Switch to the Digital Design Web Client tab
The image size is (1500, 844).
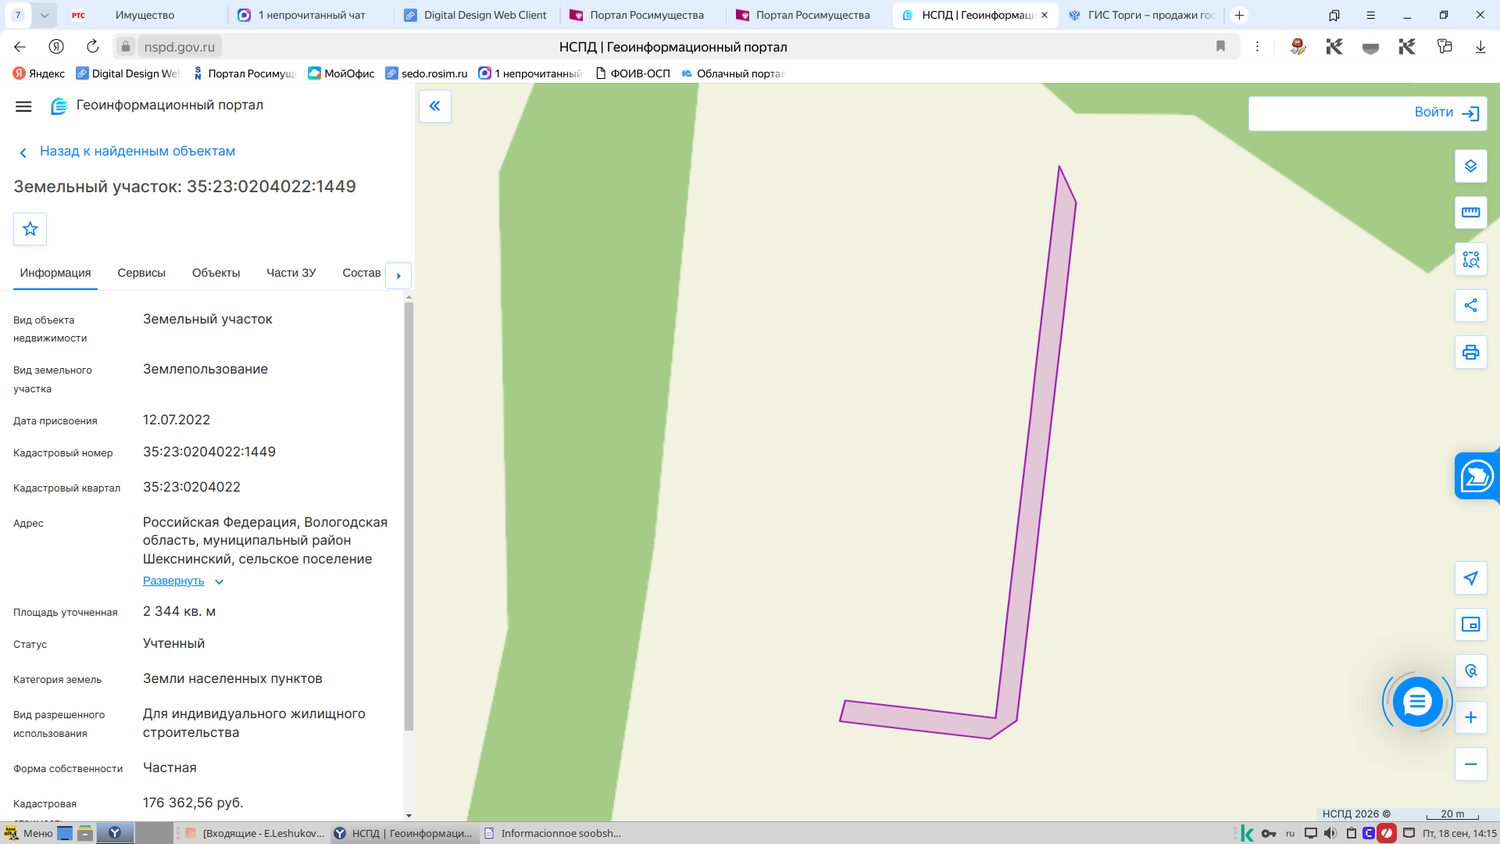coord(476,15)
